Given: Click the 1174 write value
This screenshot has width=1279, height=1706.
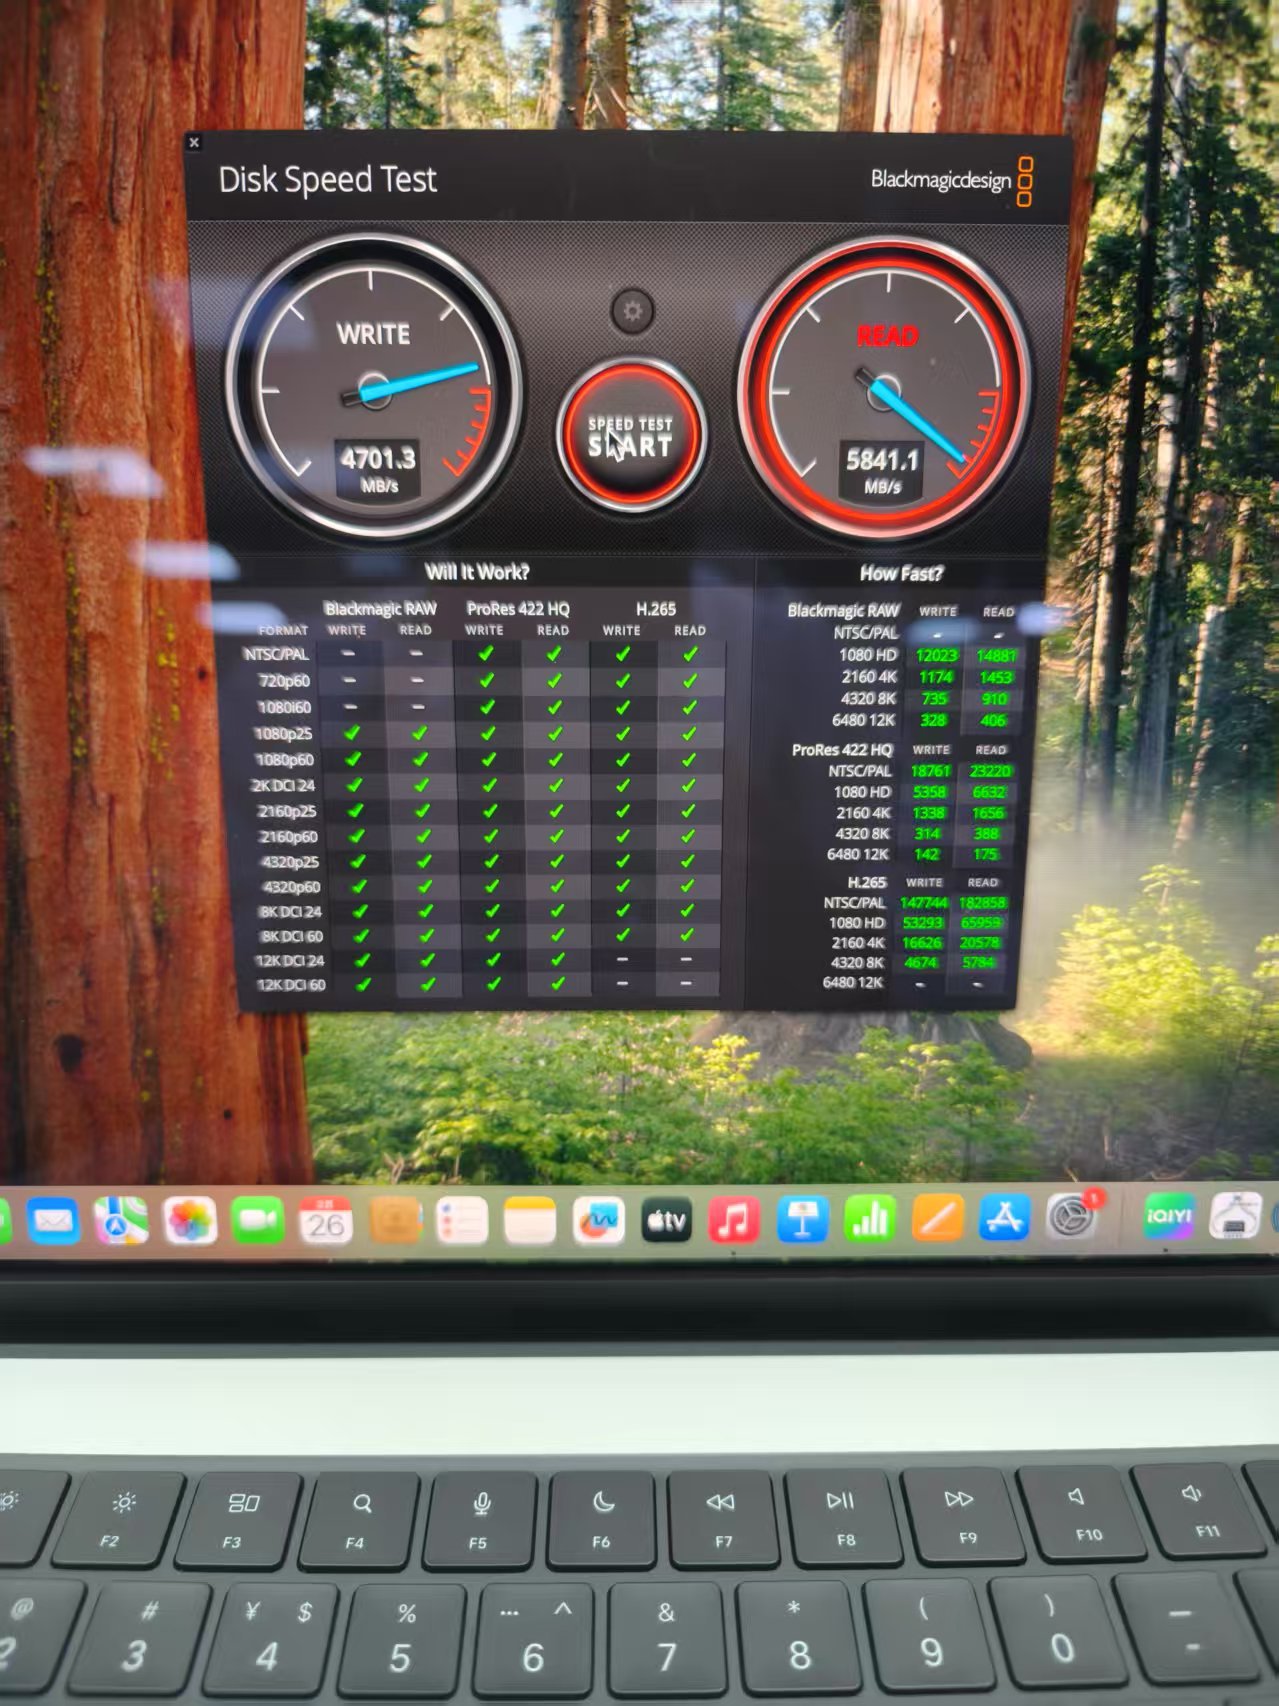Looking at the screenshot, I should 936,677.
